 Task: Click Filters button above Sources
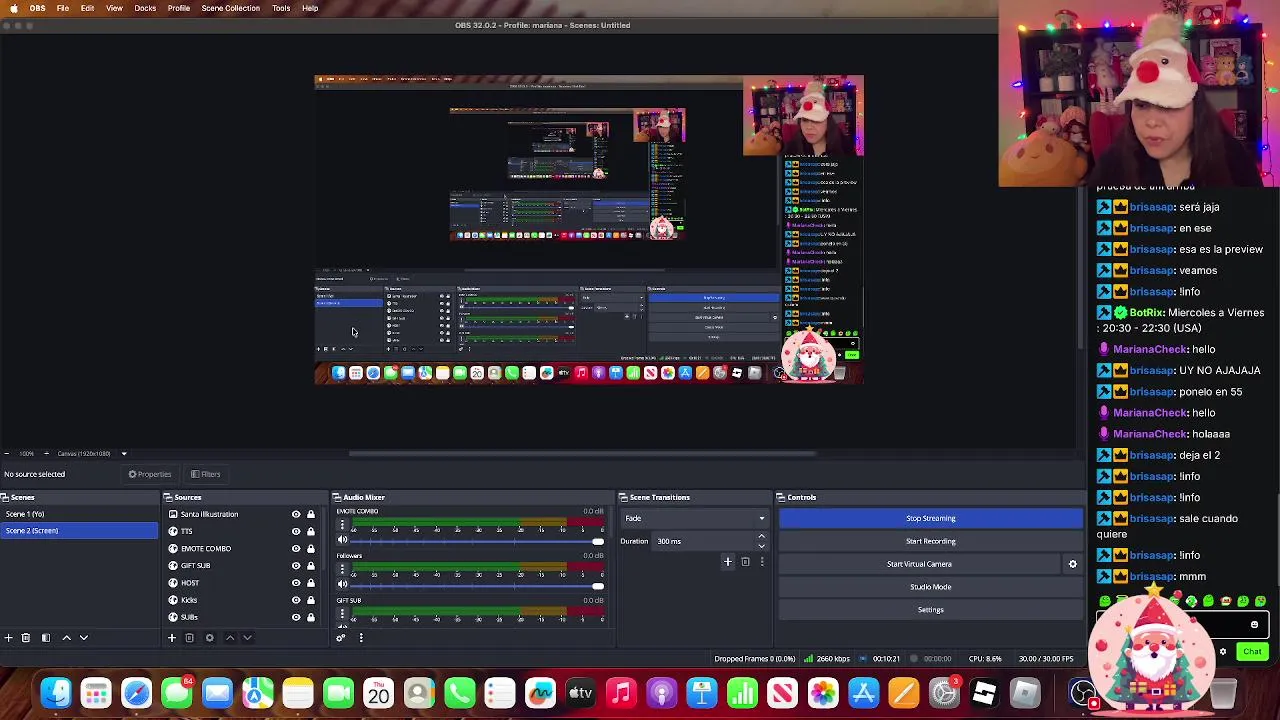point(206,474)
